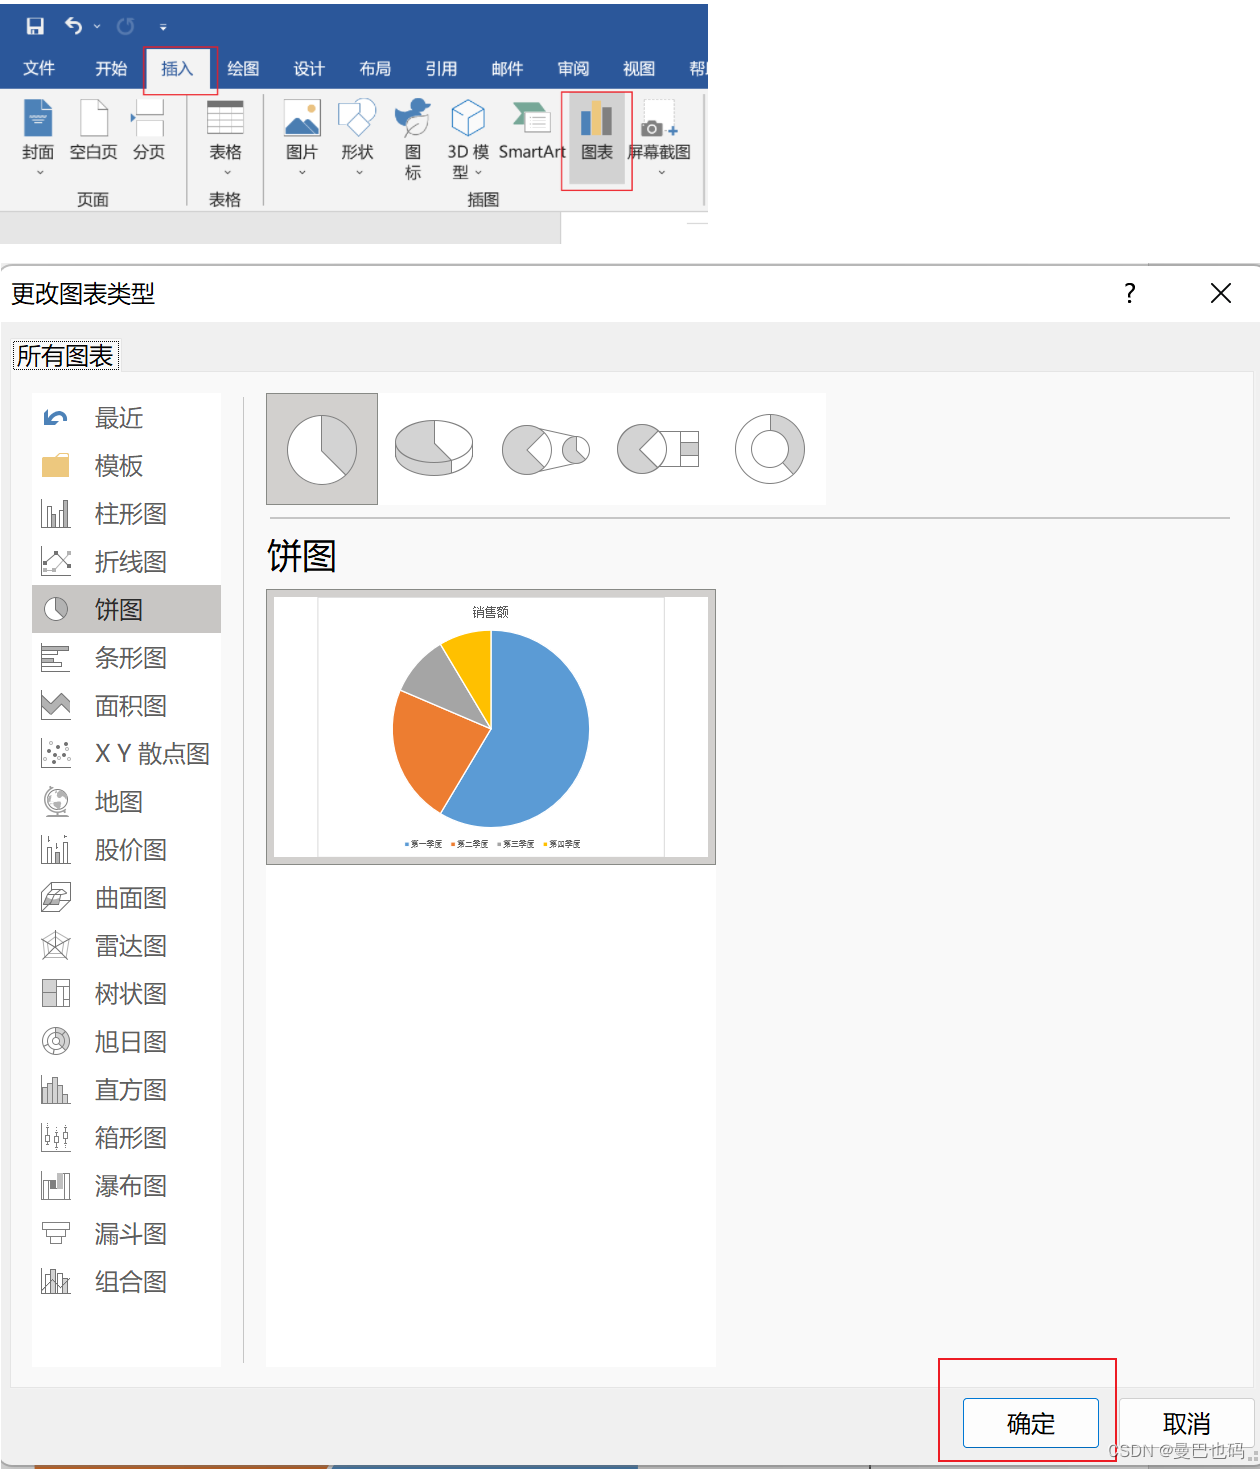Open the 形状 shapes gallery
1260x1469 pixels.
[357, 137]
